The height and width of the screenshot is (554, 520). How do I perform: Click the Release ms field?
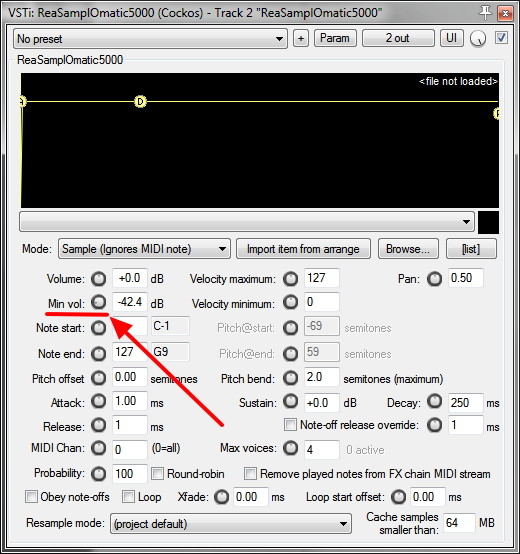coord(130,425)
